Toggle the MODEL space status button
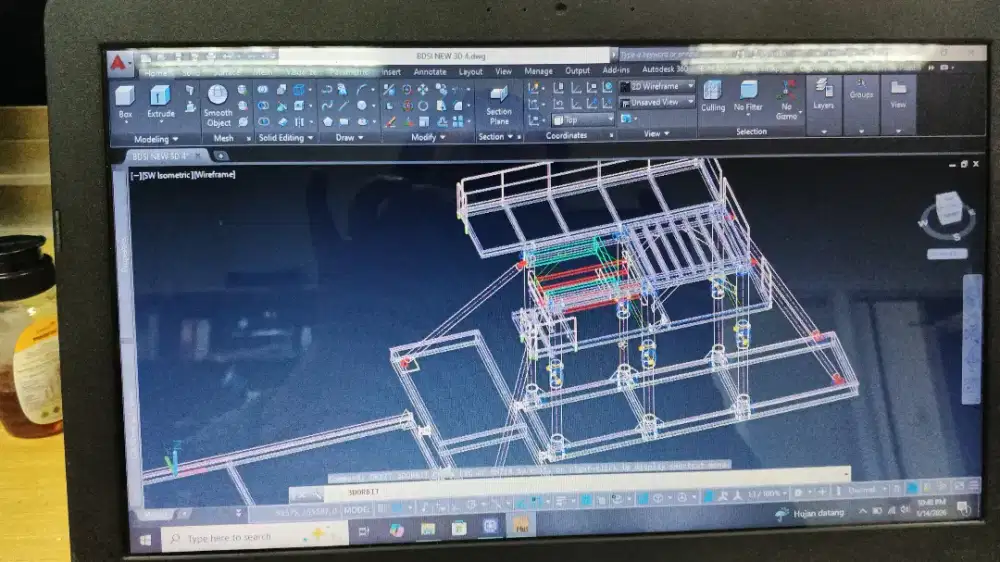The width and height of the screenshot is (1000, 562). click(x=357, y=509)
